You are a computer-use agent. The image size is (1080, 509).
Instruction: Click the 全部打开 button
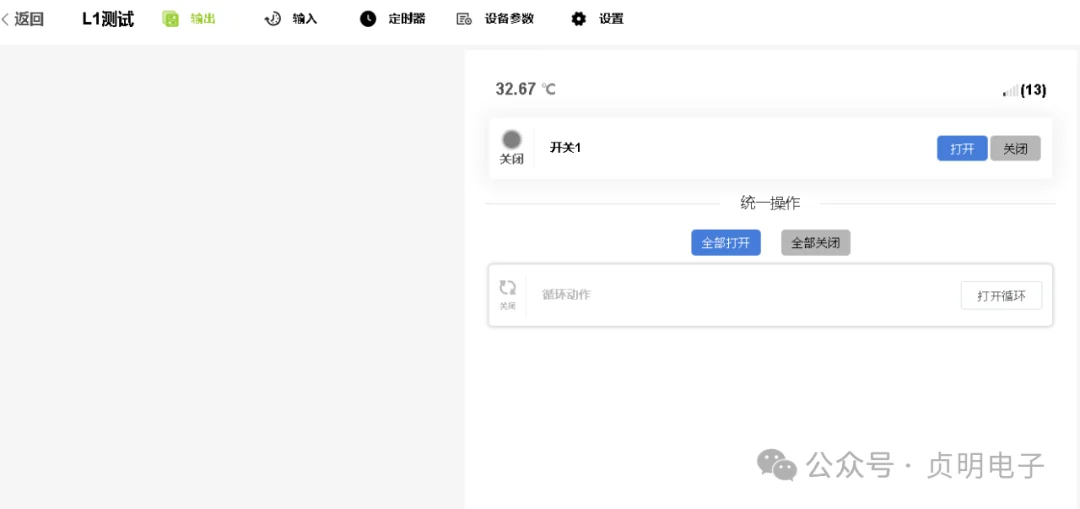pos(726,243)
